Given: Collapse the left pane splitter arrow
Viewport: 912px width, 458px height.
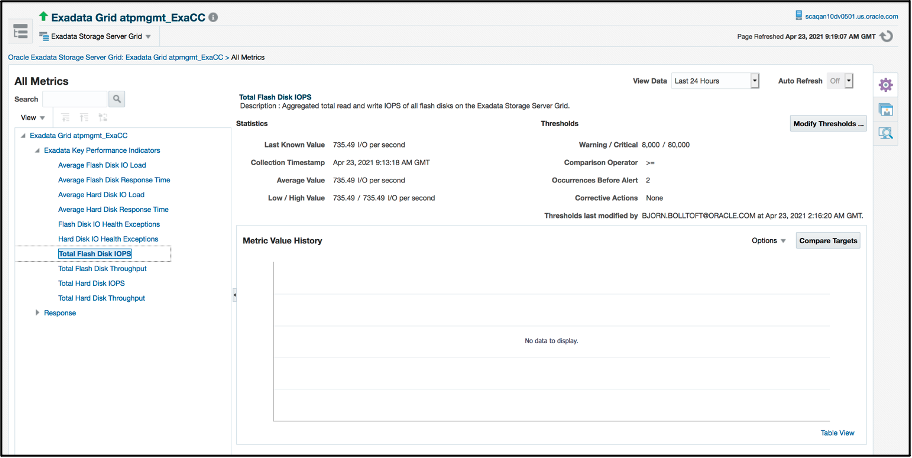Looking at the screenshot, I should coord(234,296).
